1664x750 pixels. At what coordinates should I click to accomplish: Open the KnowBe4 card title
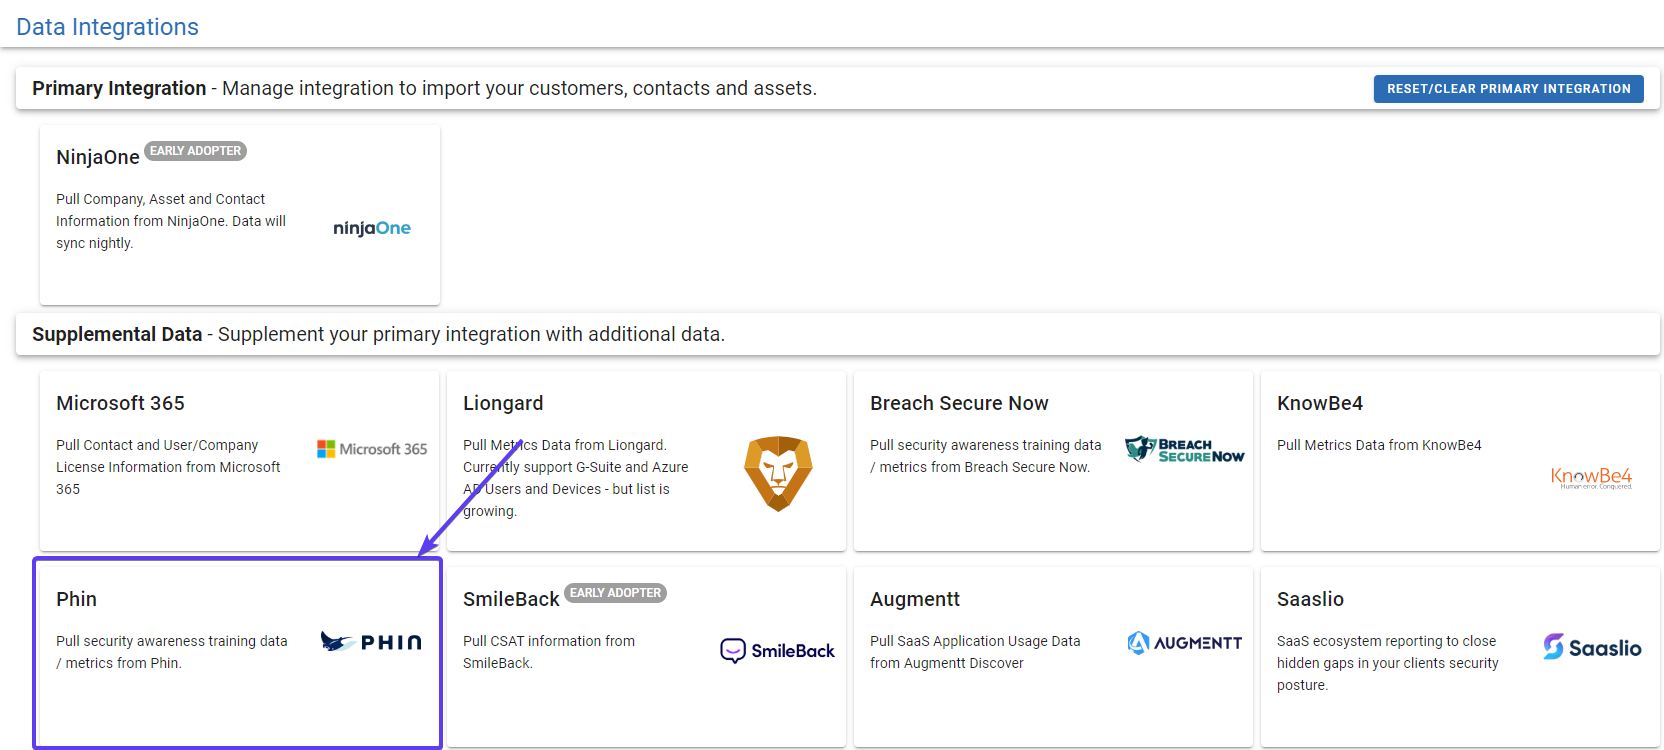click(1320, 403)
